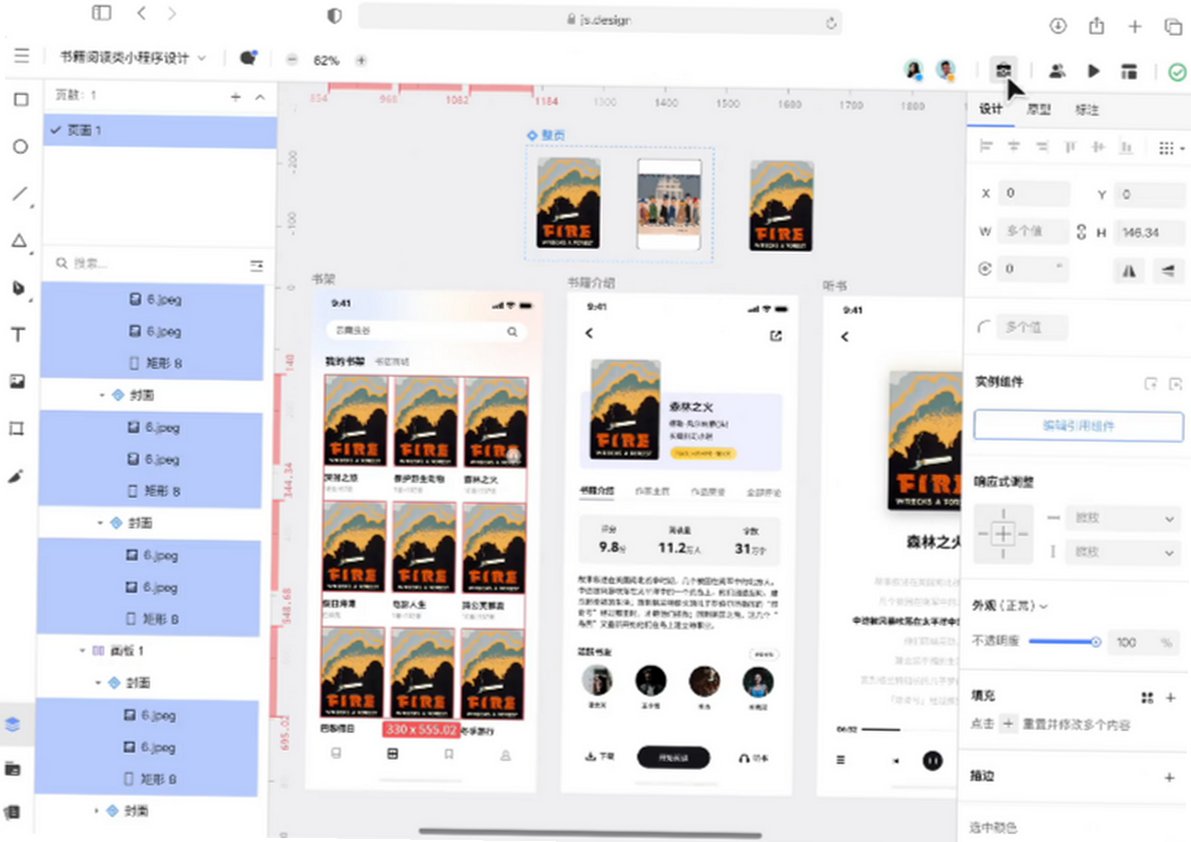The height and width of the screenshot is (842, 1191).
Task: Select the Triangle polygon tool
Action: (20, 241)
